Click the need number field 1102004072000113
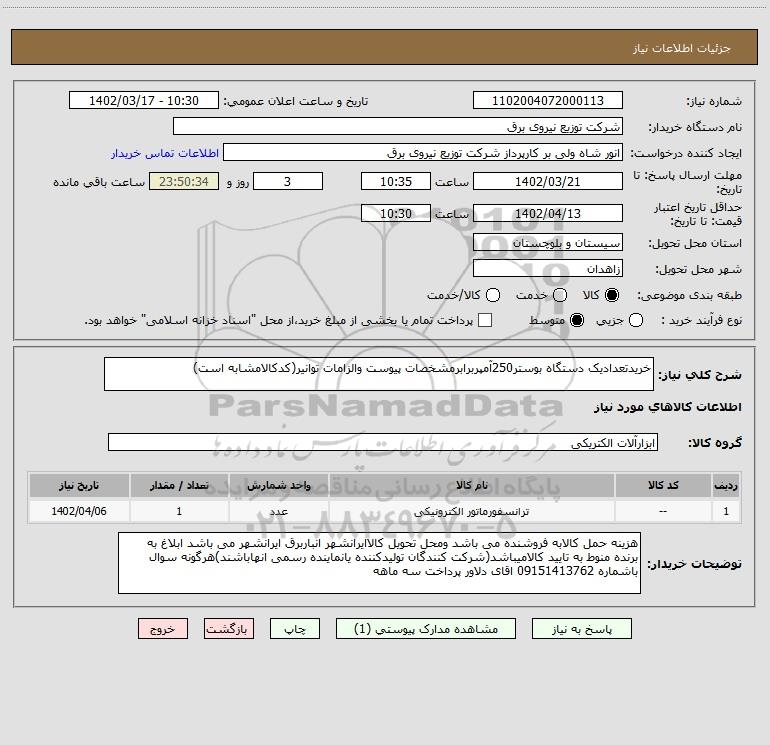 548,101
